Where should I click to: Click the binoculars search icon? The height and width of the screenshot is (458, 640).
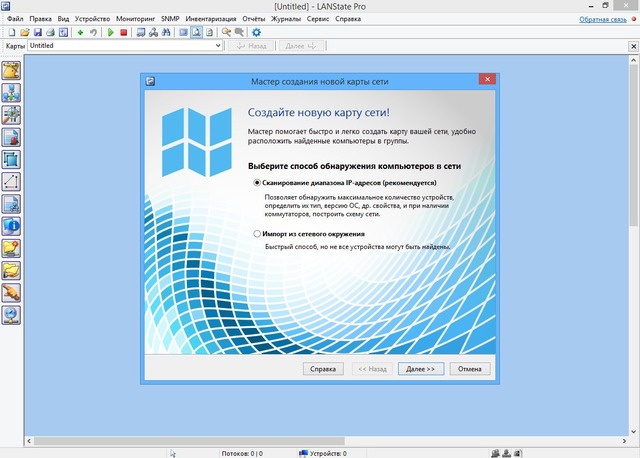(167, 32)
